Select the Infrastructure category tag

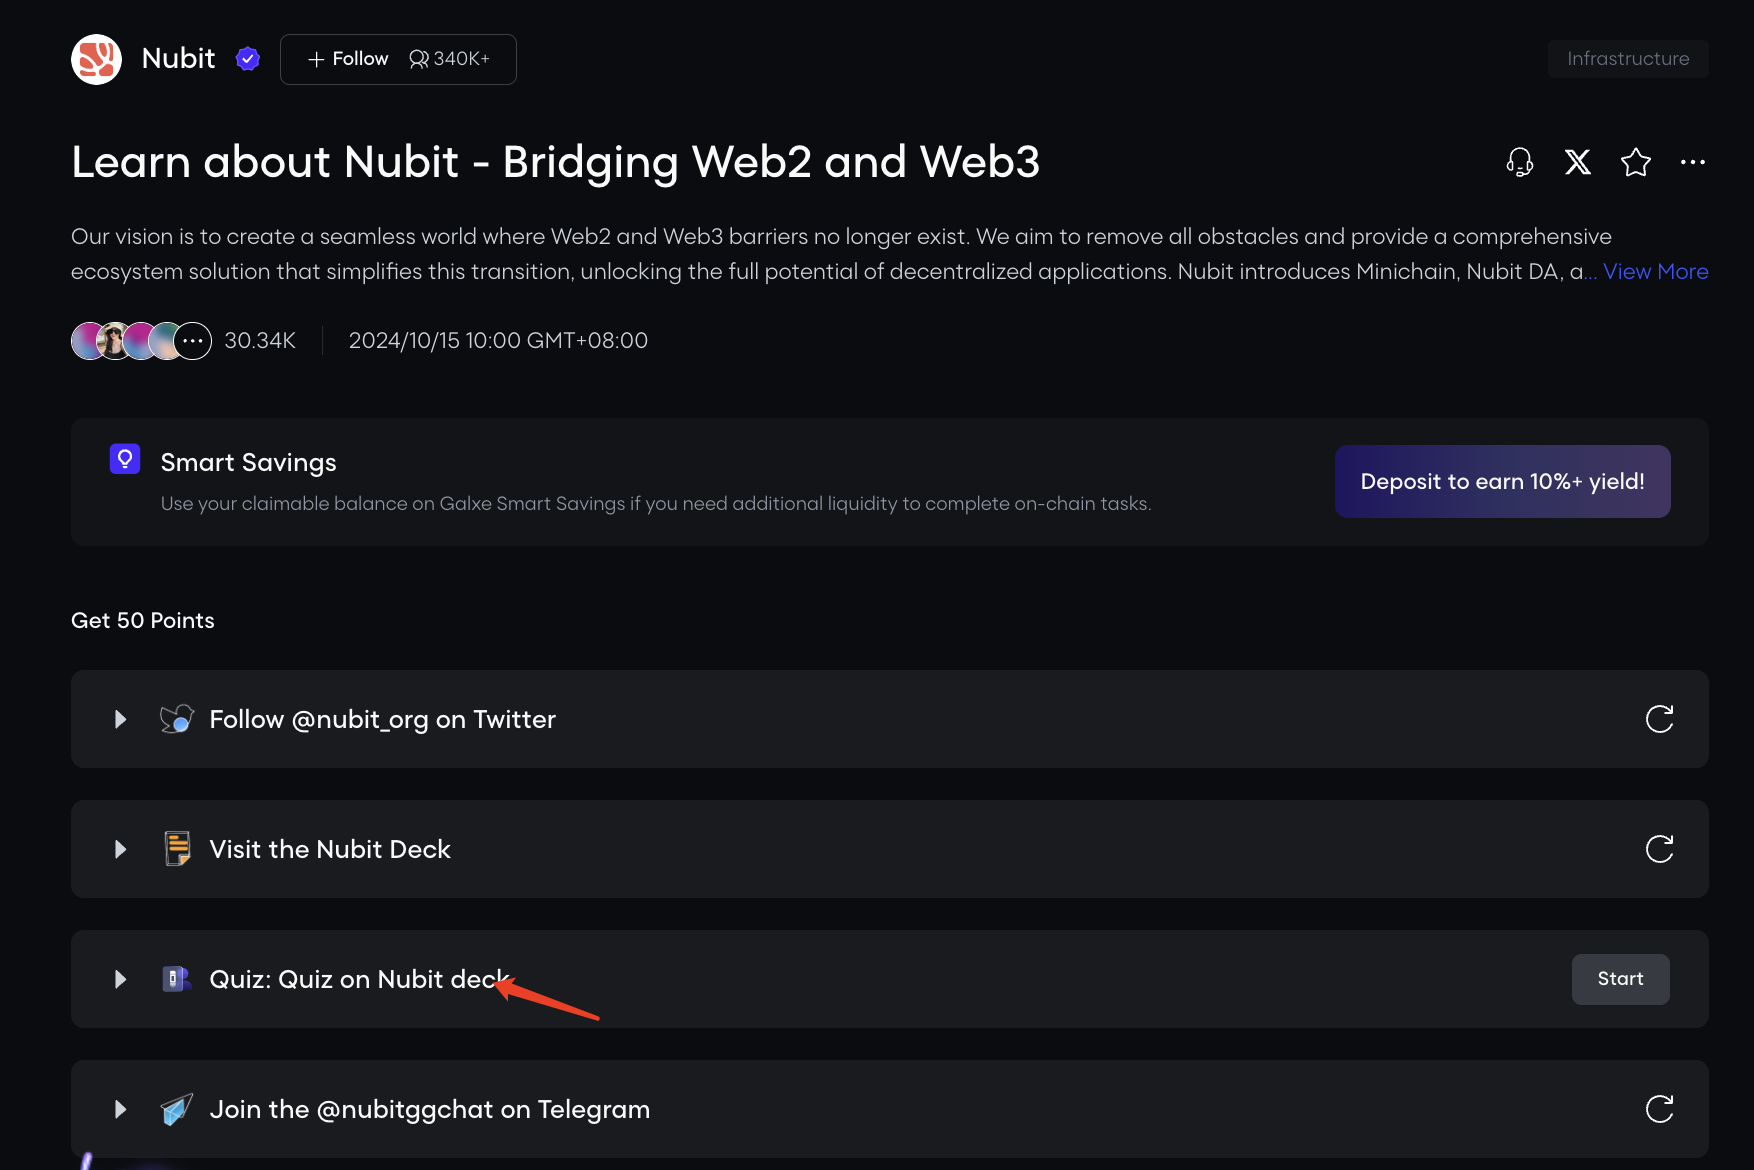[x=1627, y=59]
